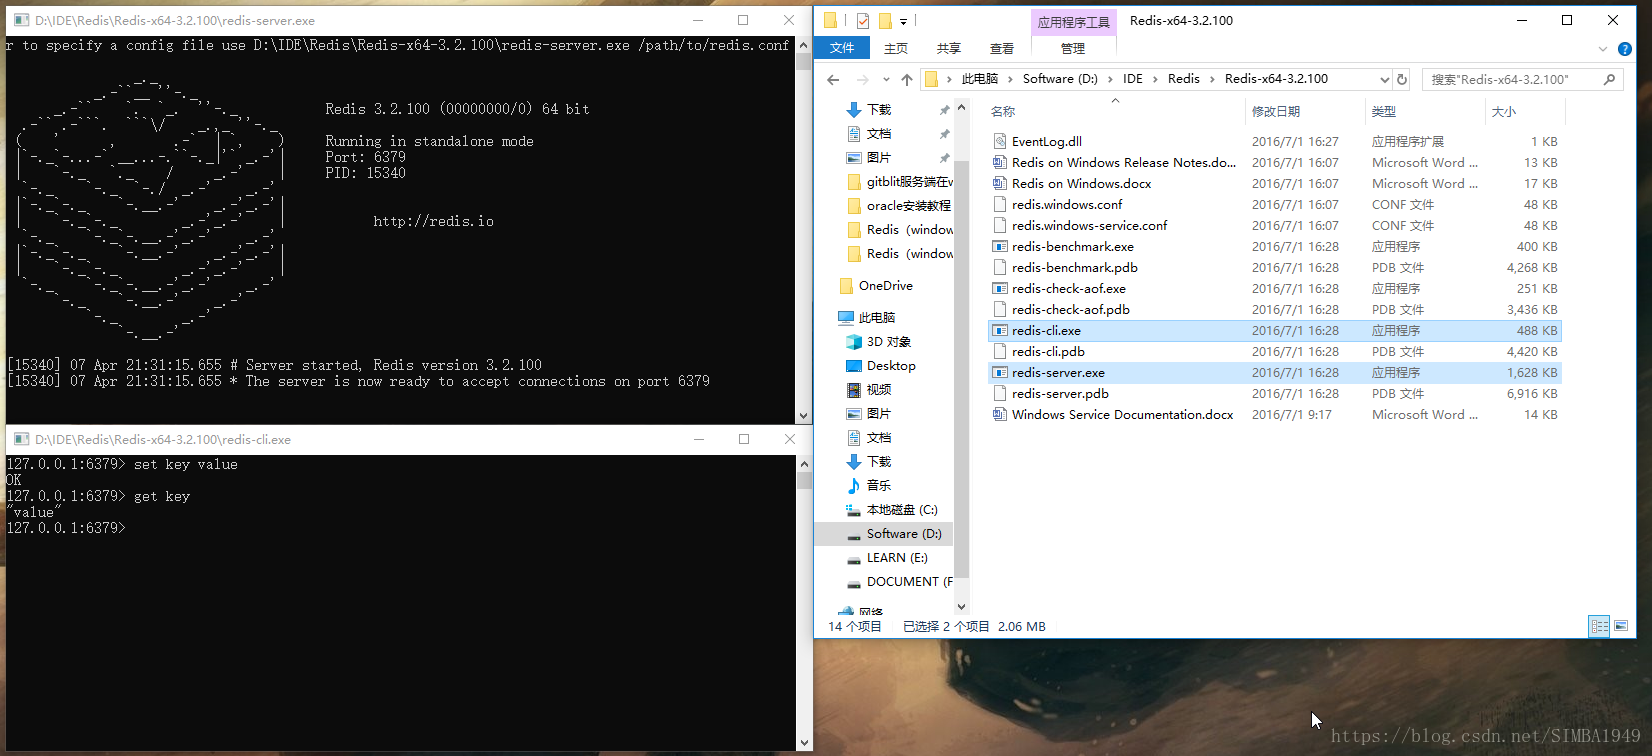Switch to the 管理 ribbon tab

tap(1073, 48)
